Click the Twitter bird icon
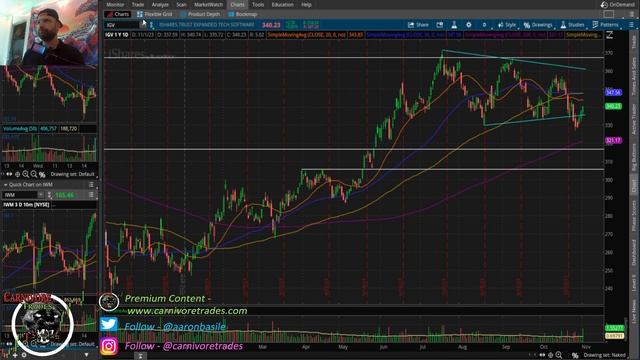The height and width of the screenshot is (360, 640). pos(109,324)
